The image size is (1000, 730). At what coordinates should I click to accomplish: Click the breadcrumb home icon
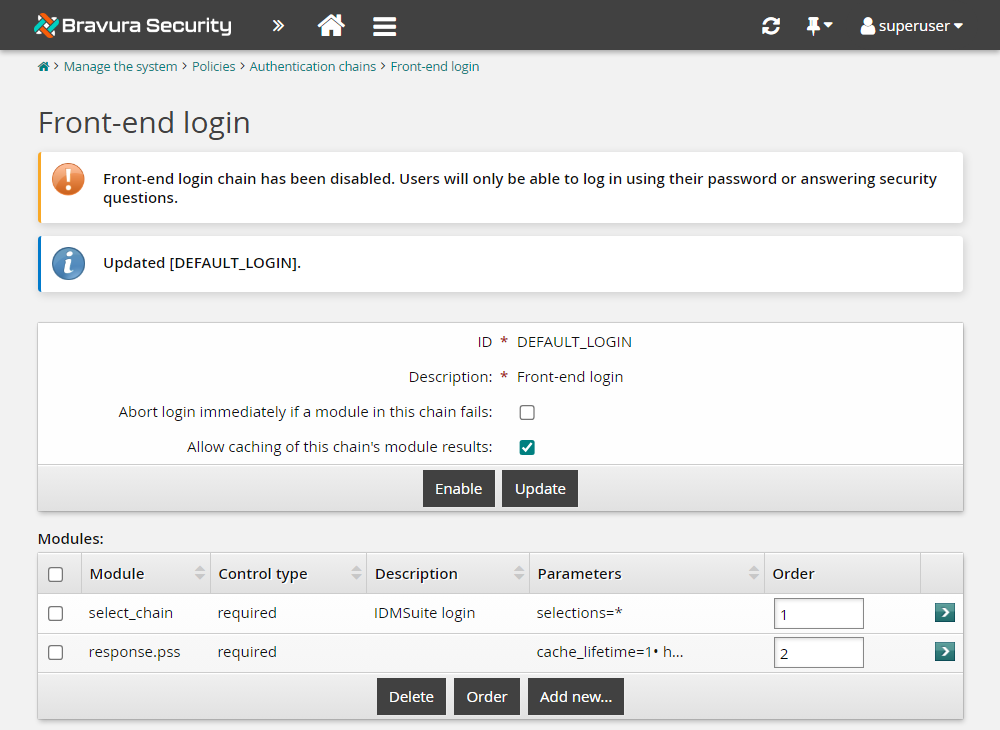click(43, 67)
